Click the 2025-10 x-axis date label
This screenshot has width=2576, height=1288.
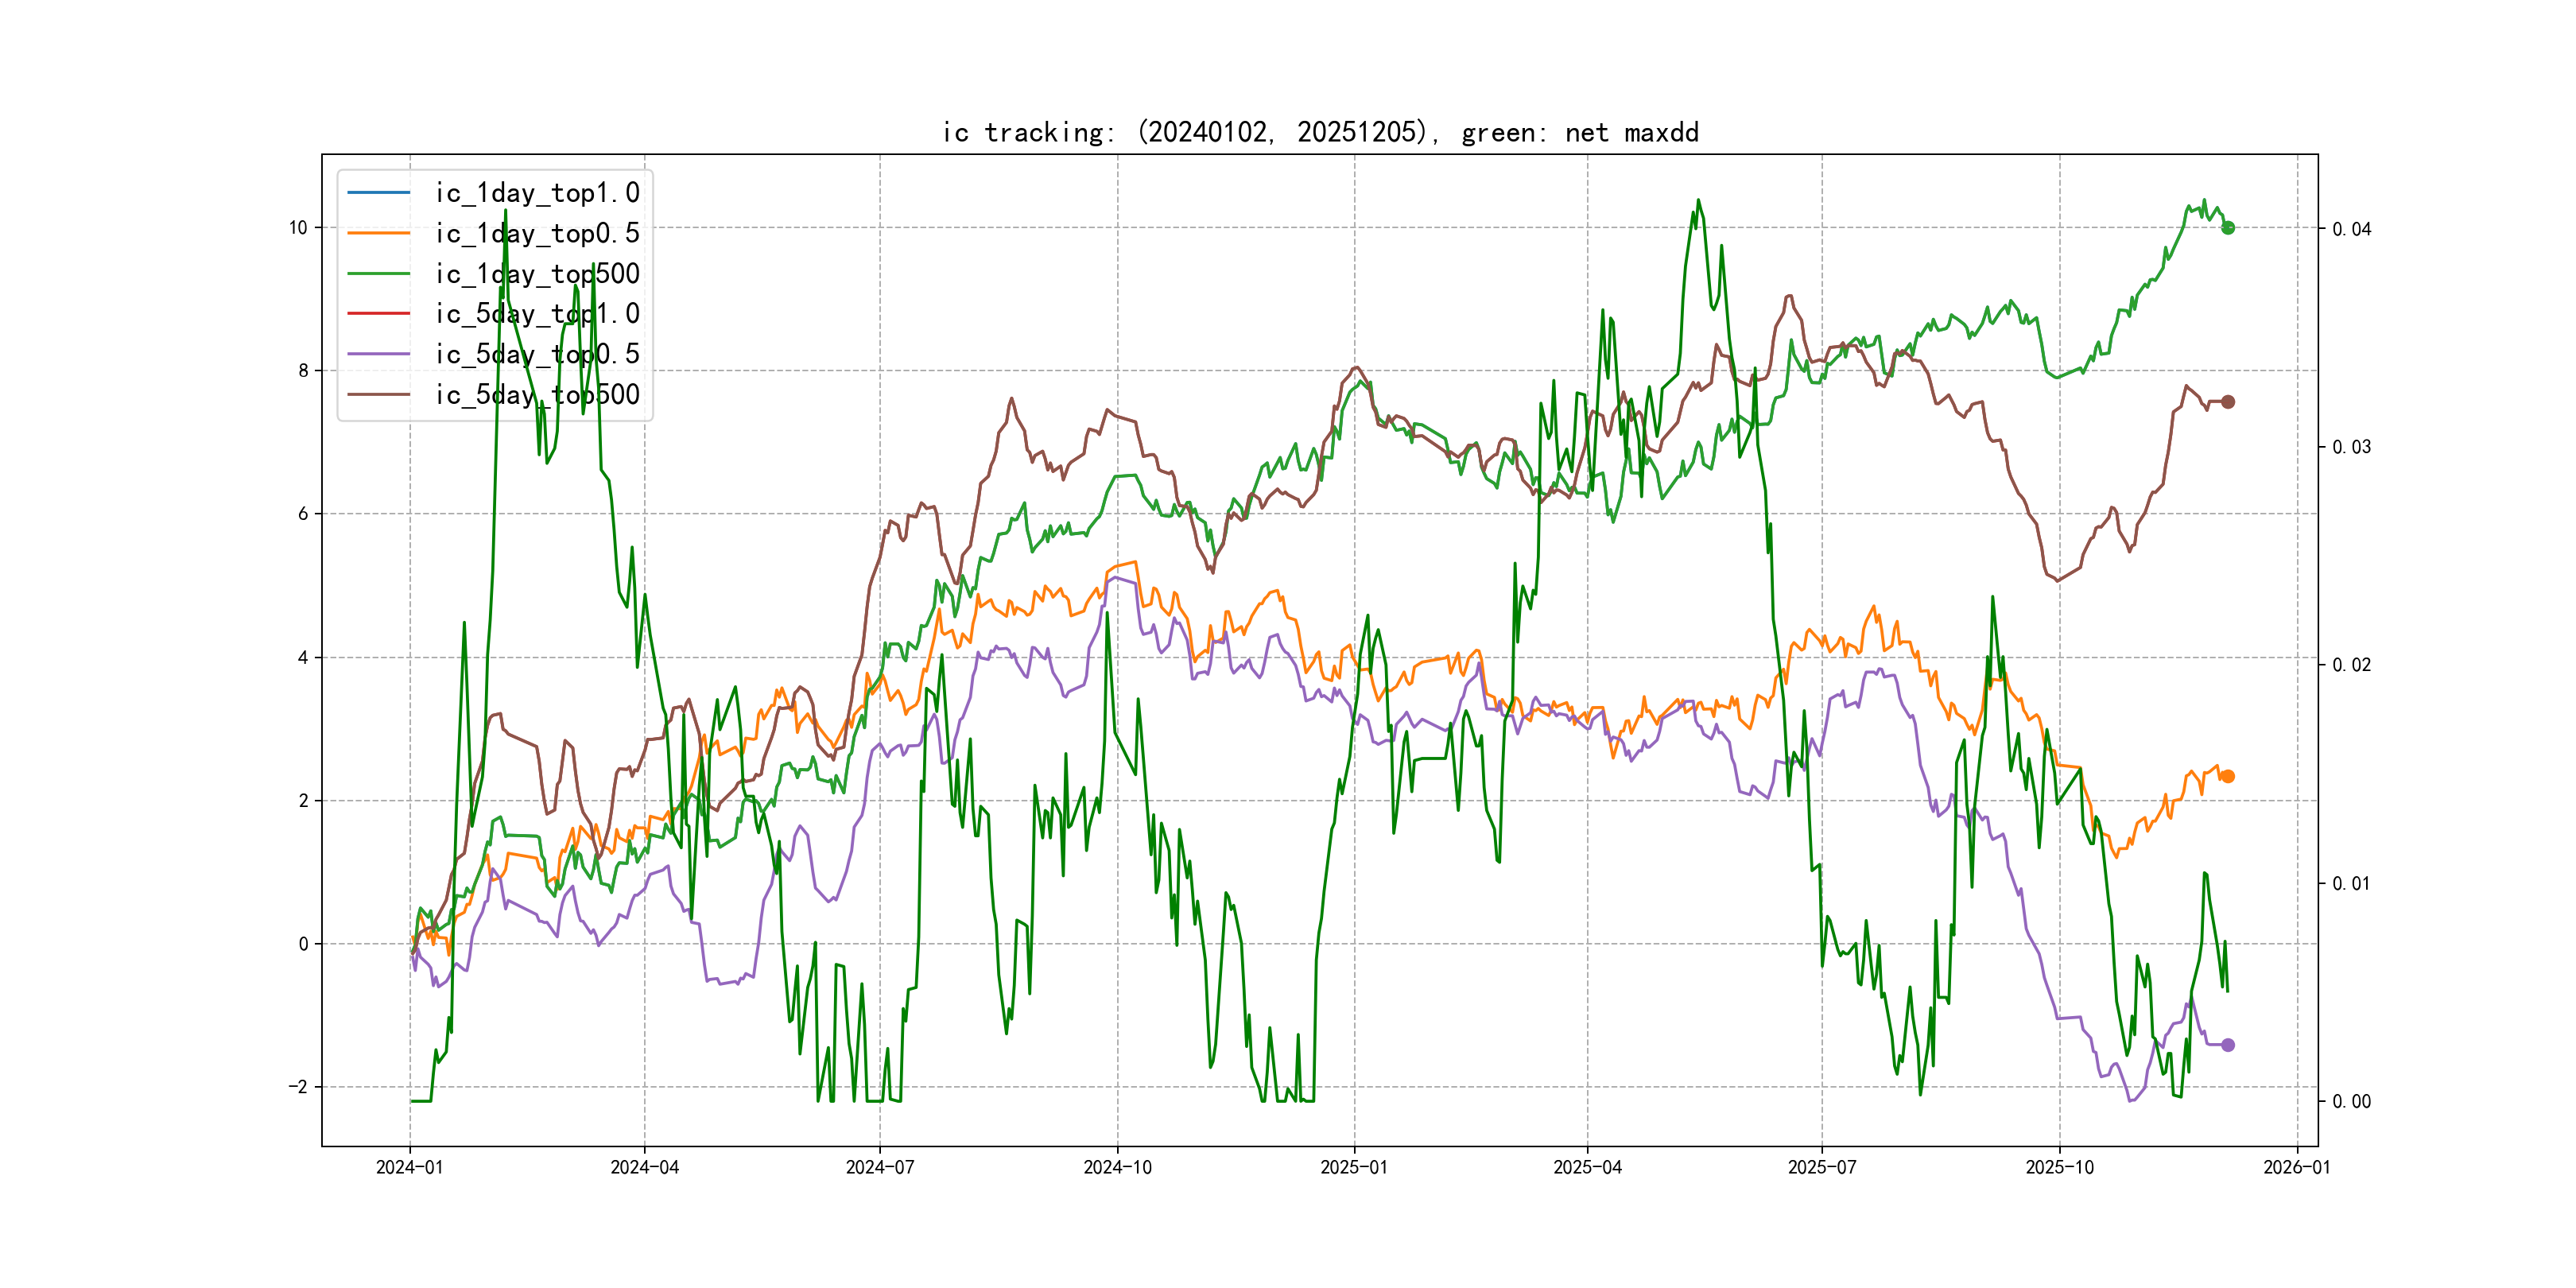point(2059,1168)
